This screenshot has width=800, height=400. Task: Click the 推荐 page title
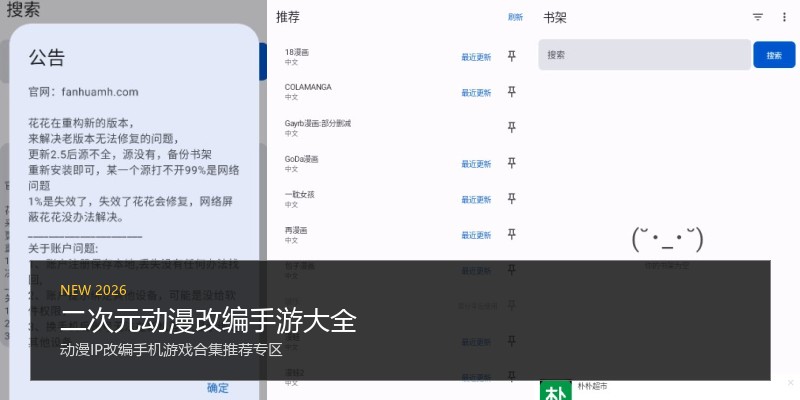pyautogui.click(x=288, y=17)
